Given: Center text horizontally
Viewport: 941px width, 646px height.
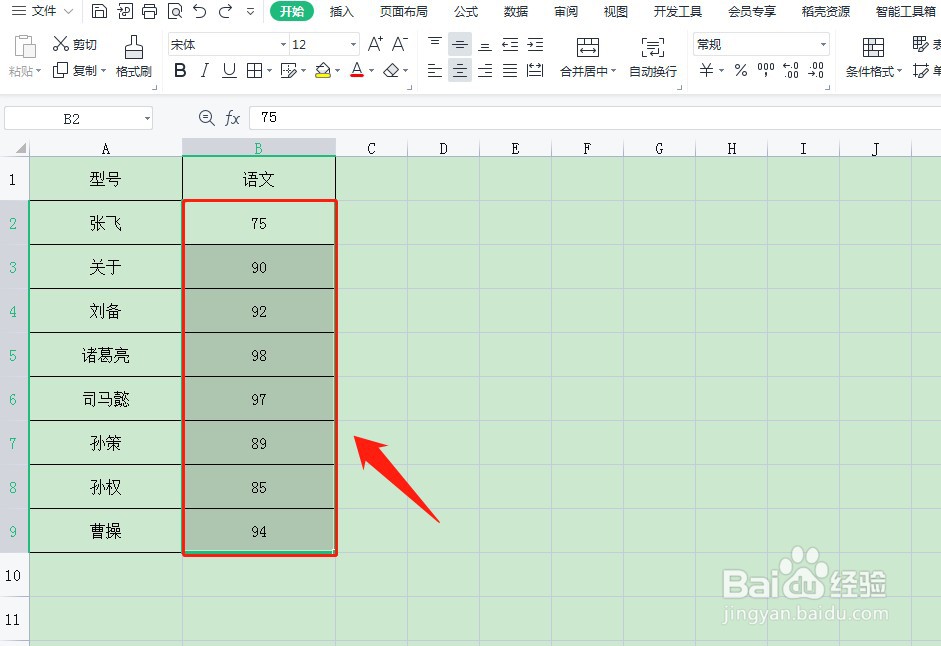Looking at the screenshot, I should point(460,70).
